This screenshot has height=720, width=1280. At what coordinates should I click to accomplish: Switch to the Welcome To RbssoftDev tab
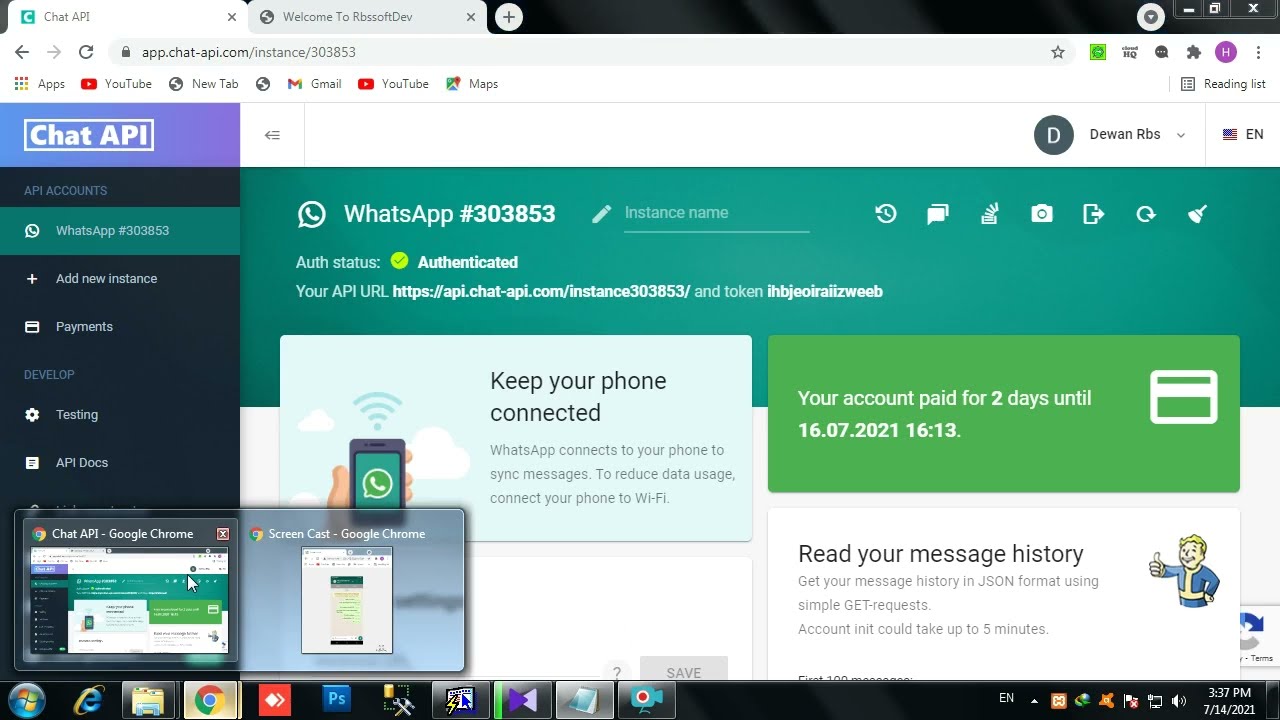pos(365,17)
